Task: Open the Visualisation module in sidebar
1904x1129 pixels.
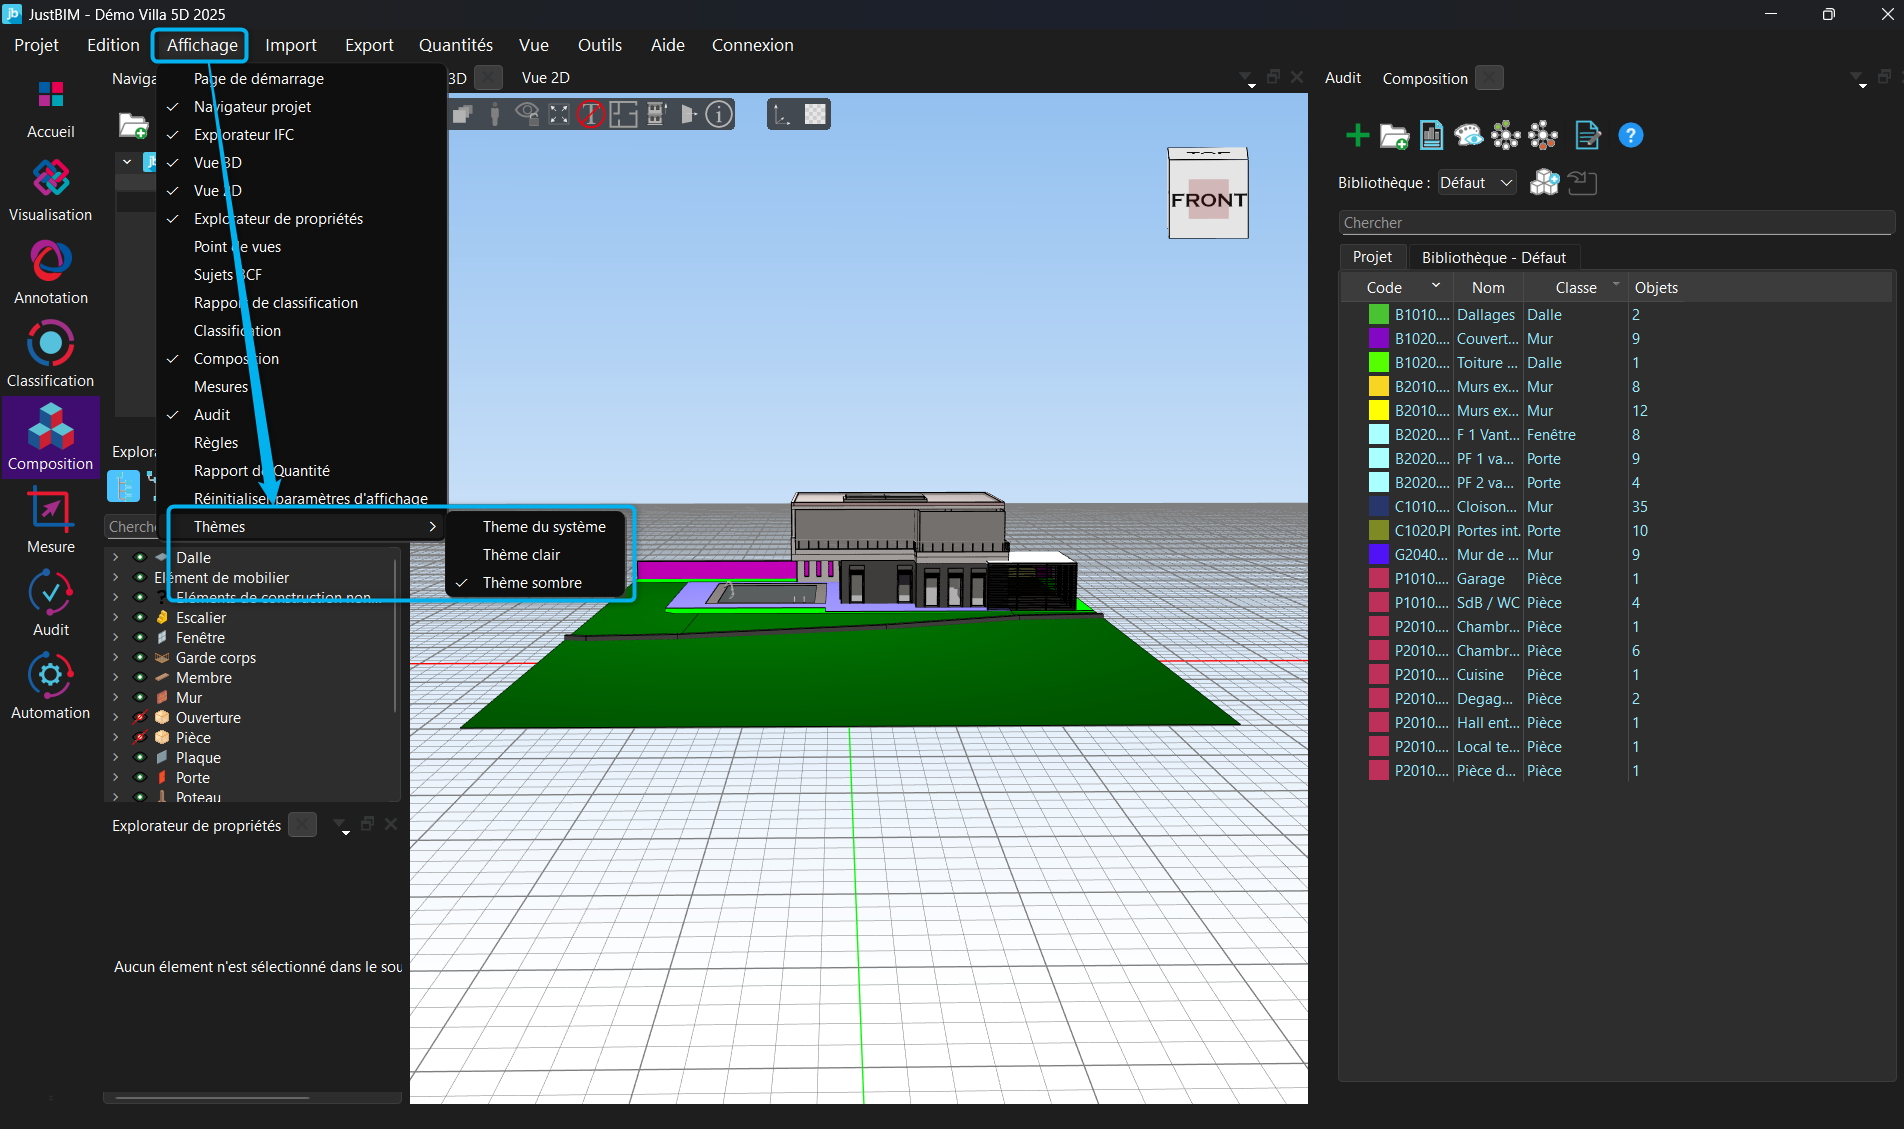Action: (50, 180)
